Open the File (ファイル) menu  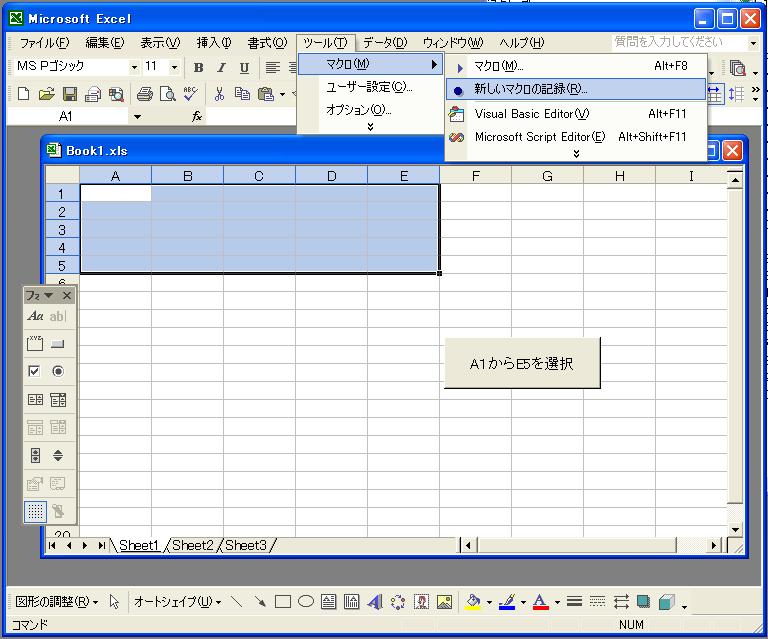[44, 43]
